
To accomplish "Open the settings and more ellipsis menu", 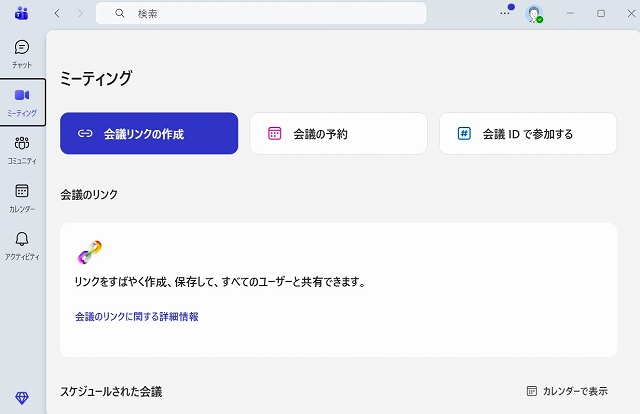I will coord(505,14).
